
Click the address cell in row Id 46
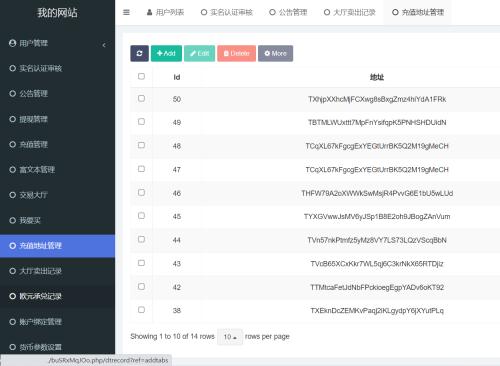(377, 193)
